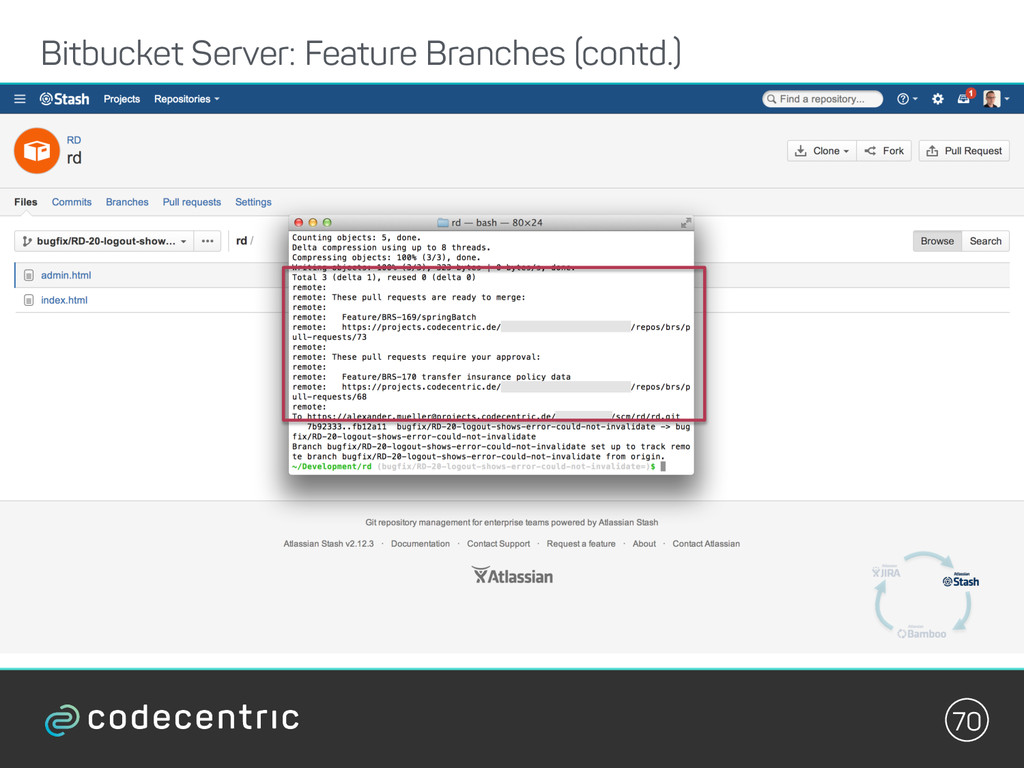Open the admin.html file
Viewport: 1024px width, 768px height.
[x=66, y=275]
